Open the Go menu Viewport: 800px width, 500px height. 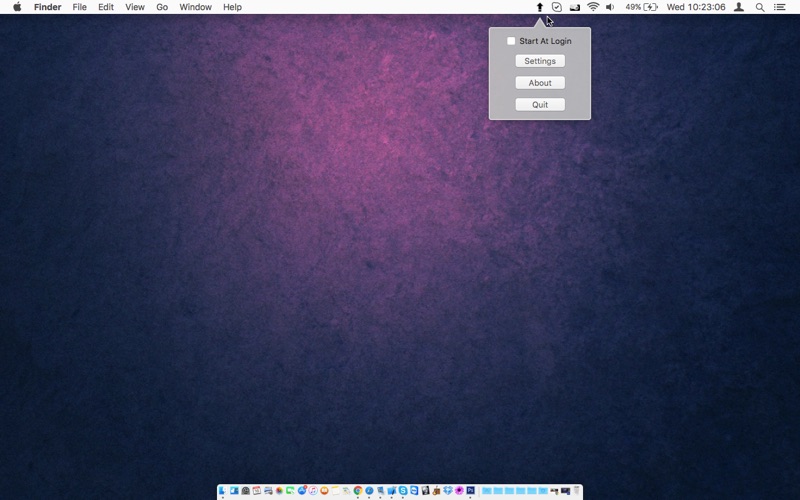pos(162,7)
